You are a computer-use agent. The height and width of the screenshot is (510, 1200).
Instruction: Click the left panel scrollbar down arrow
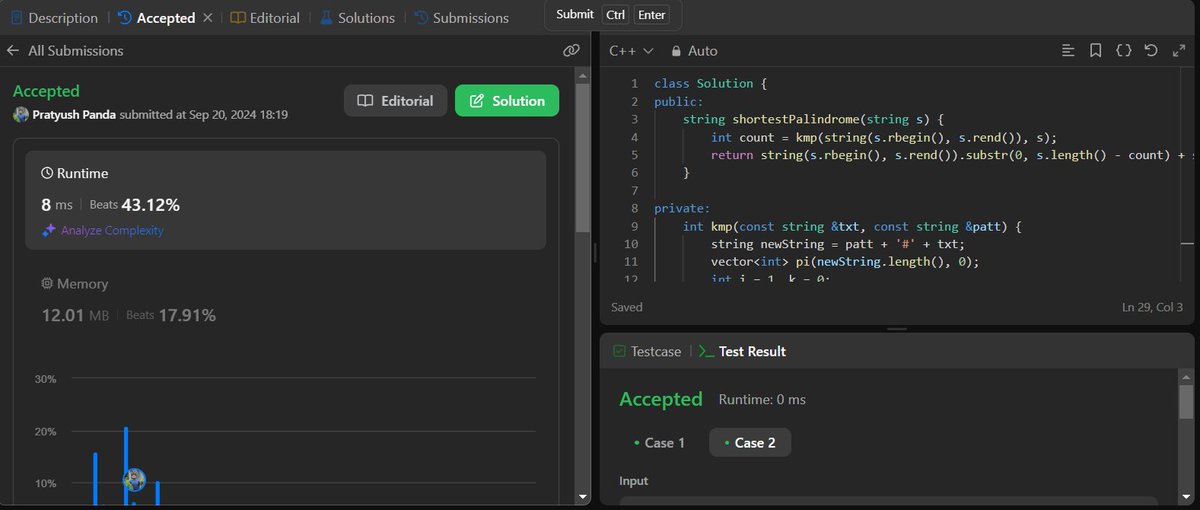pyautogui.click(x=584, y=496)
